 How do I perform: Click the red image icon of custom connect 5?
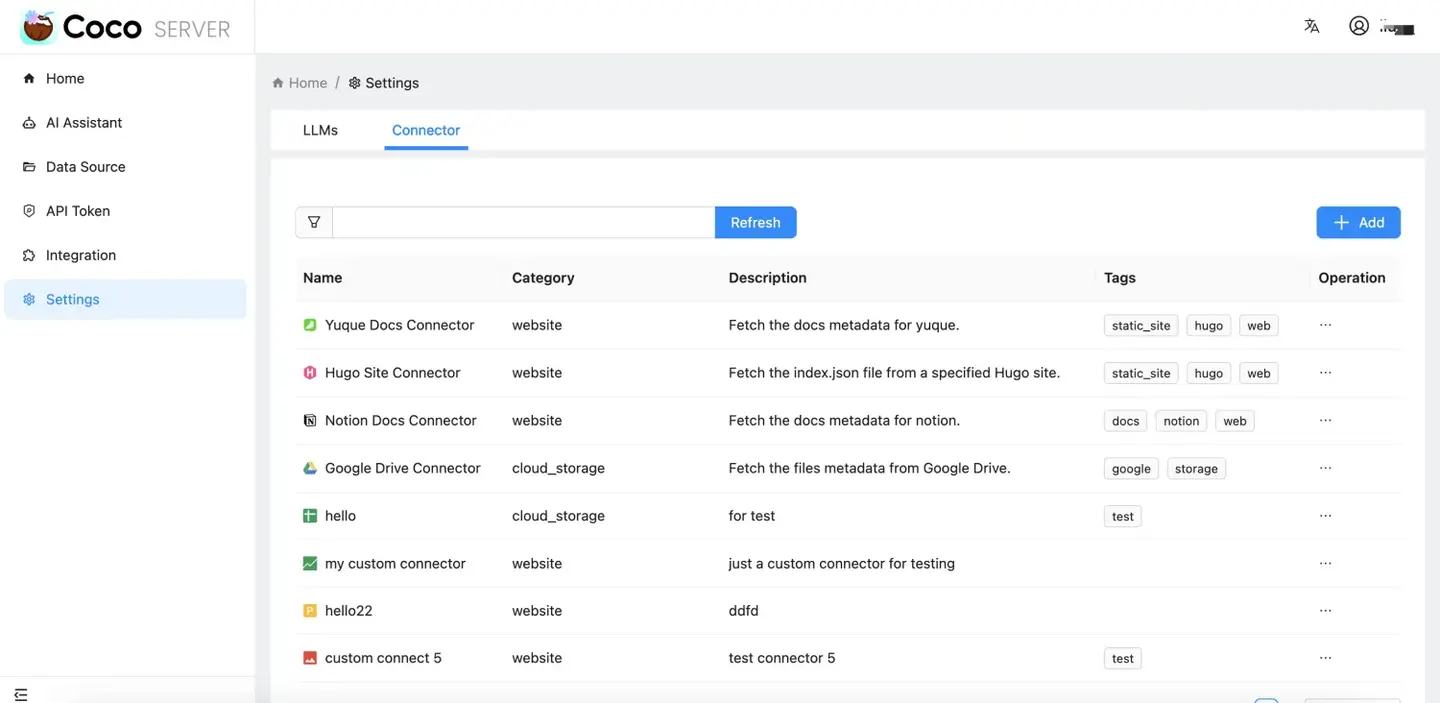tap(310, 658)
